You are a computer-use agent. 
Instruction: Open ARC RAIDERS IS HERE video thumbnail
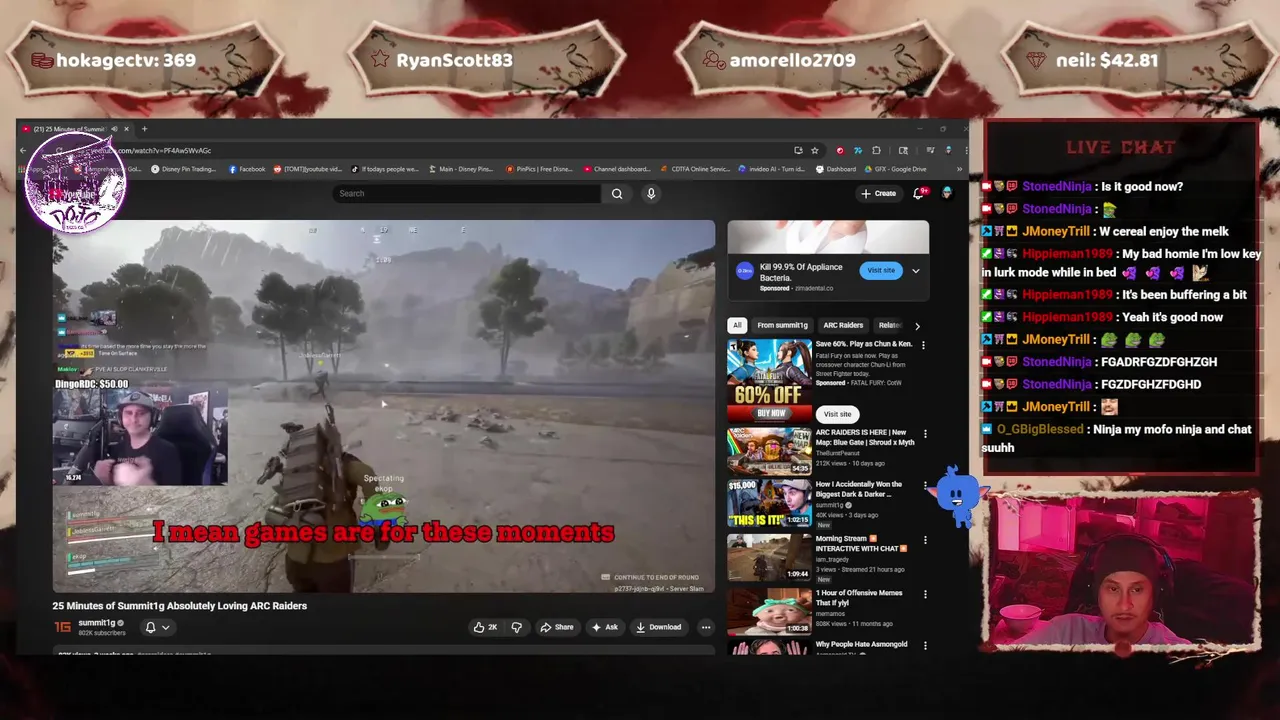[769, 450]
